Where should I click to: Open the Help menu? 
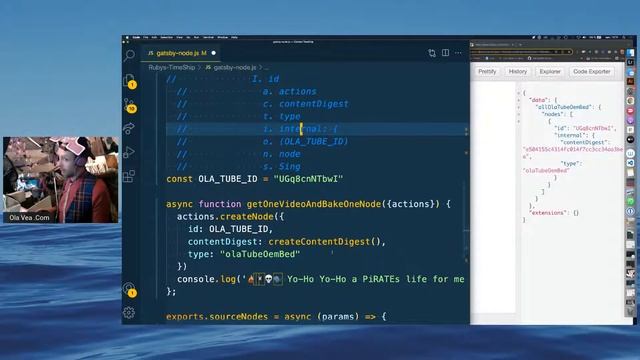pyautogui.click(x=234, y=37)
